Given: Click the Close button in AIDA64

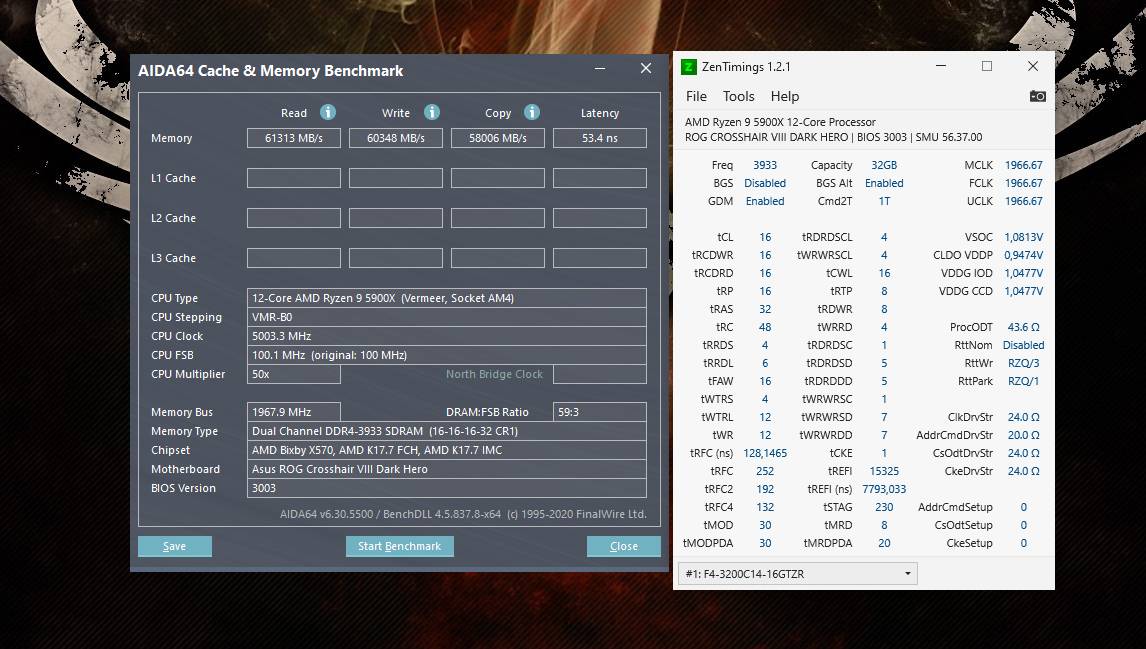Looking at the screenshot, I should pyautogui.click(x=623, y=546).
